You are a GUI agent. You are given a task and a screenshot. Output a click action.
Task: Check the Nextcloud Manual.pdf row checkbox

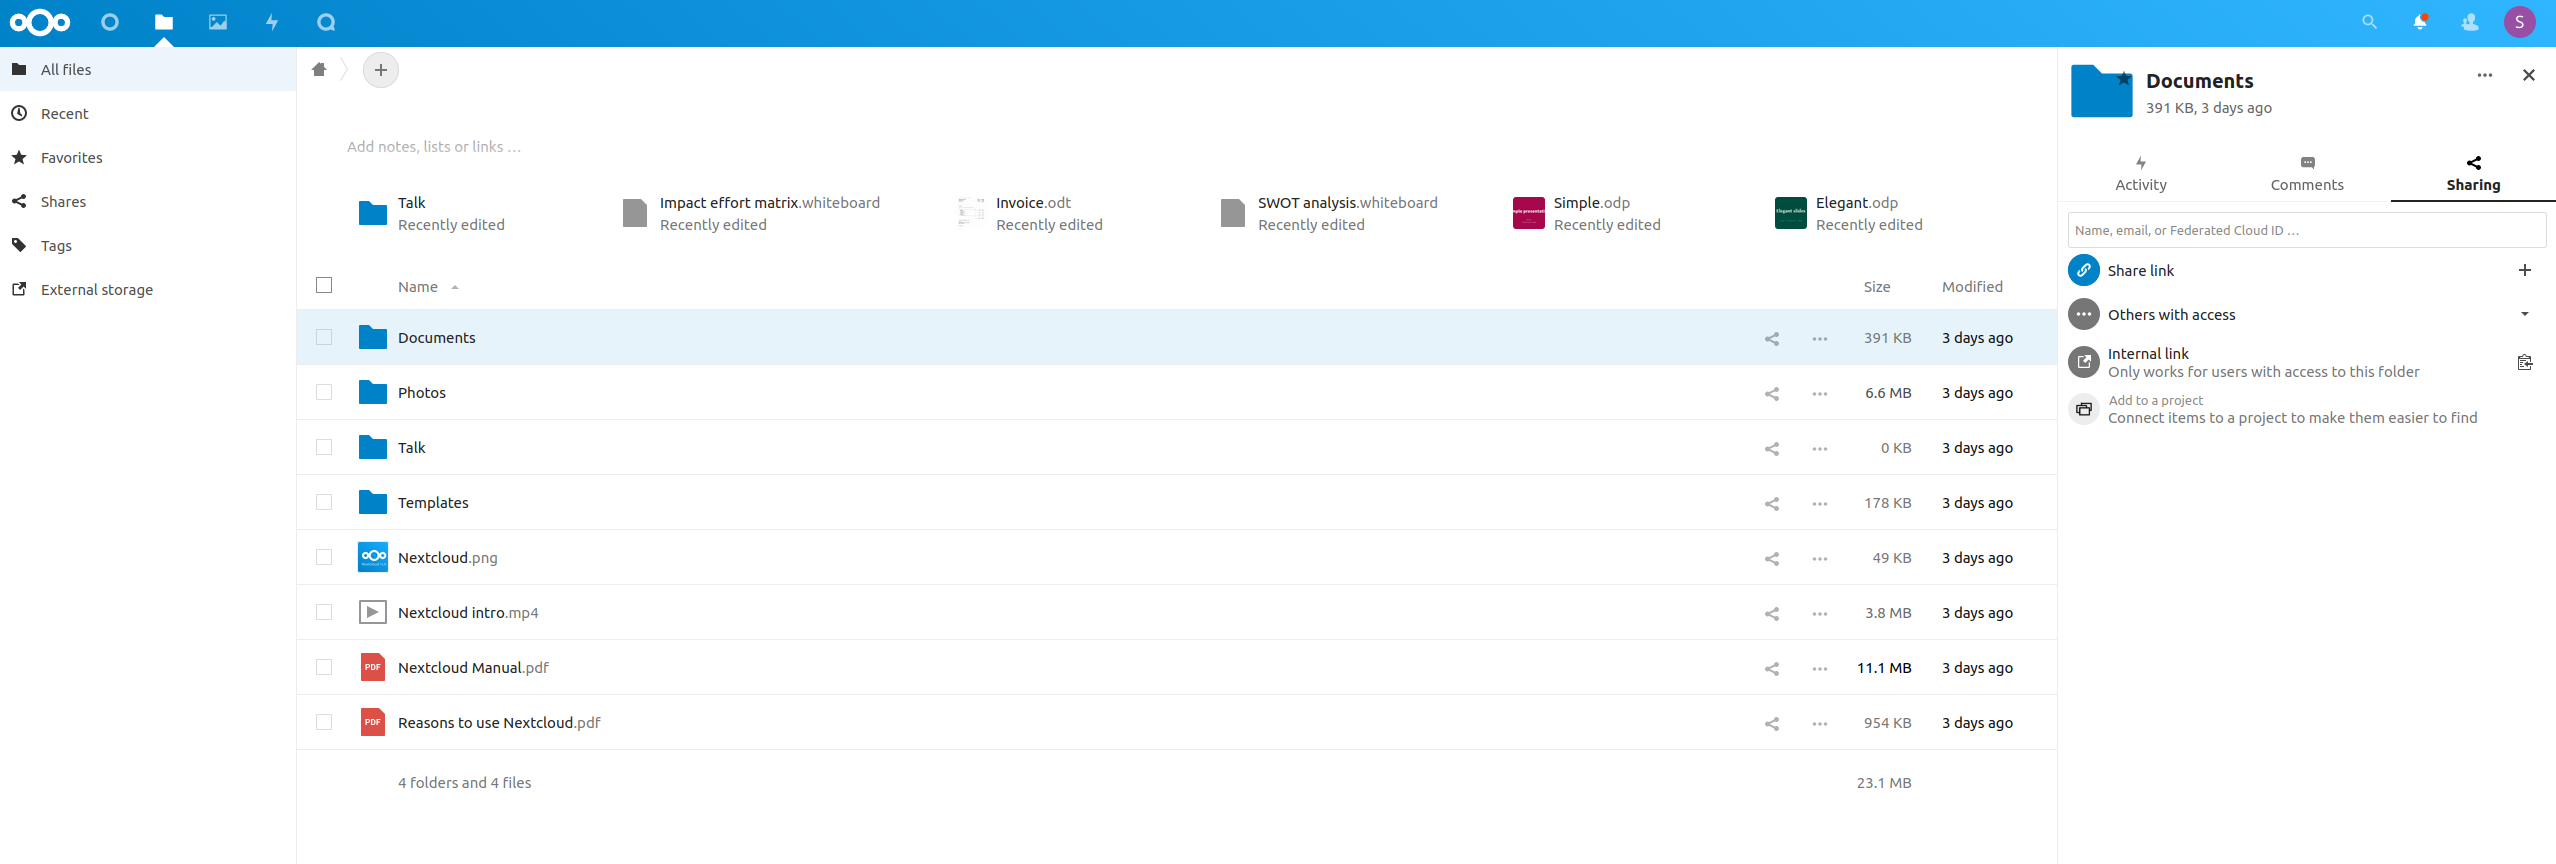tap(324, 667)
